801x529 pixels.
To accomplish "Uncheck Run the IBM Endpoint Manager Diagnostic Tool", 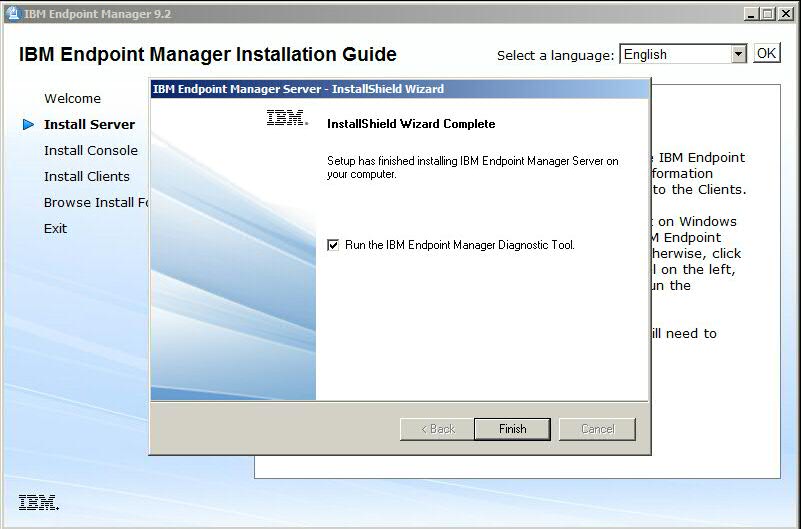I will [x=333, y=245].
